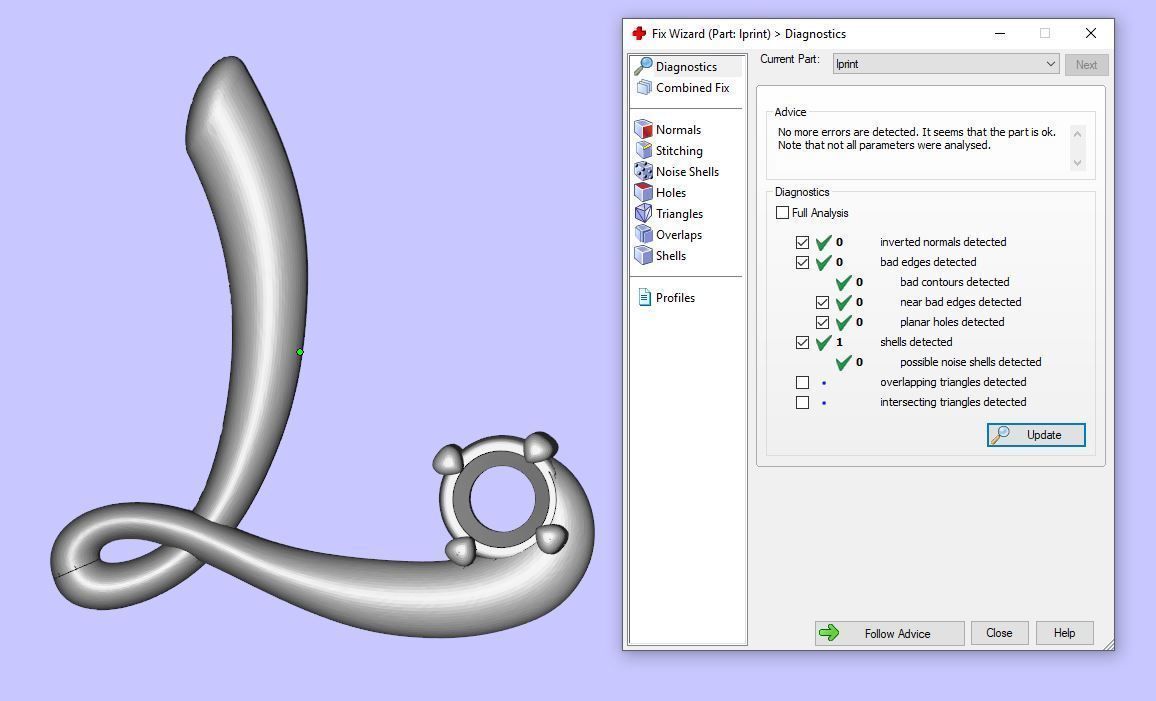Click the Overlaps cube icon
The height and width of the screenshot is (701, 1156).
coord(644,234)
